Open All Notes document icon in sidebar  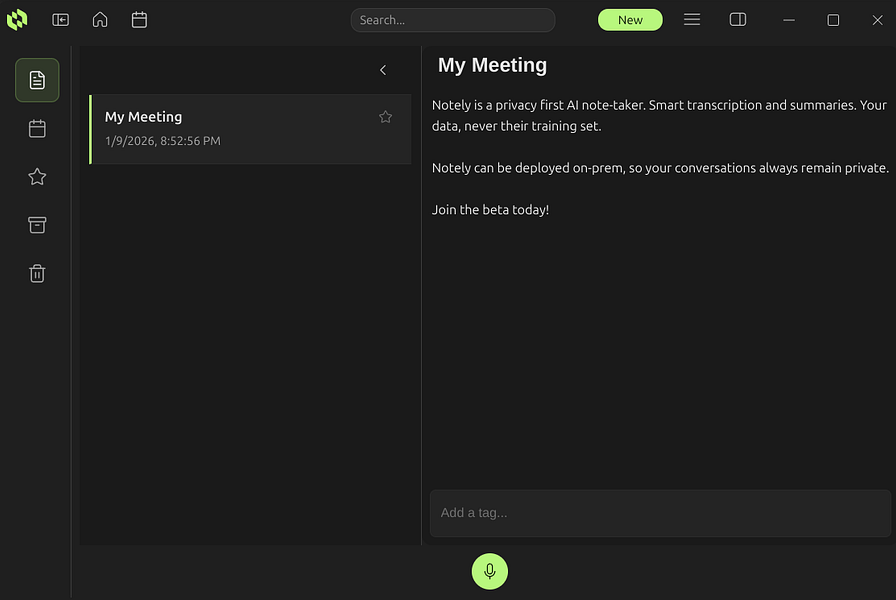pos(37,80)
